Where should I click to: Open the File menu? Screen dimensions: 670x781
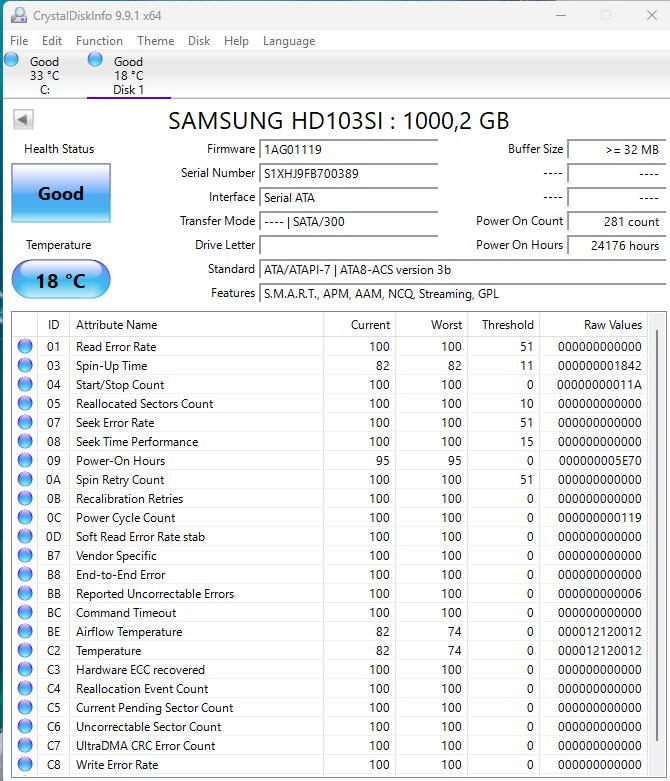pos(19,41)
